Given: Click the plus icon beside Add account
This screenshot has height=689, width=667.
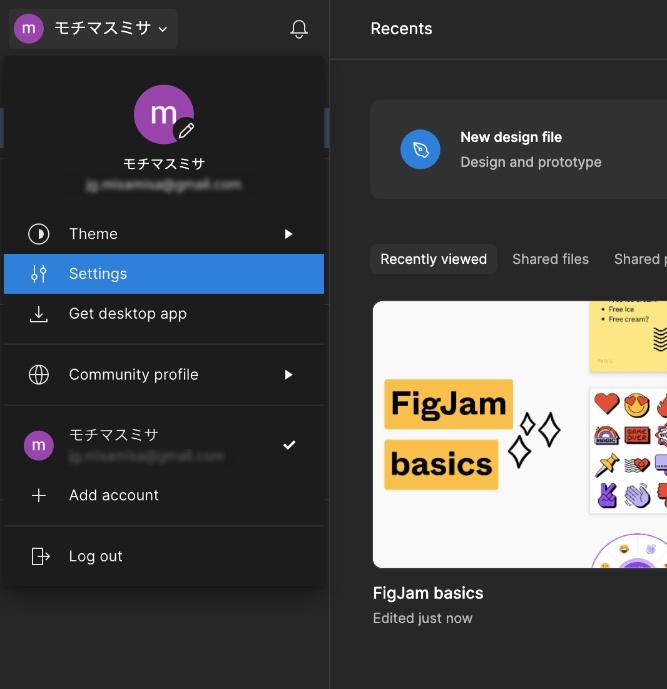Looking at the screenshot, I should point(39,495).
